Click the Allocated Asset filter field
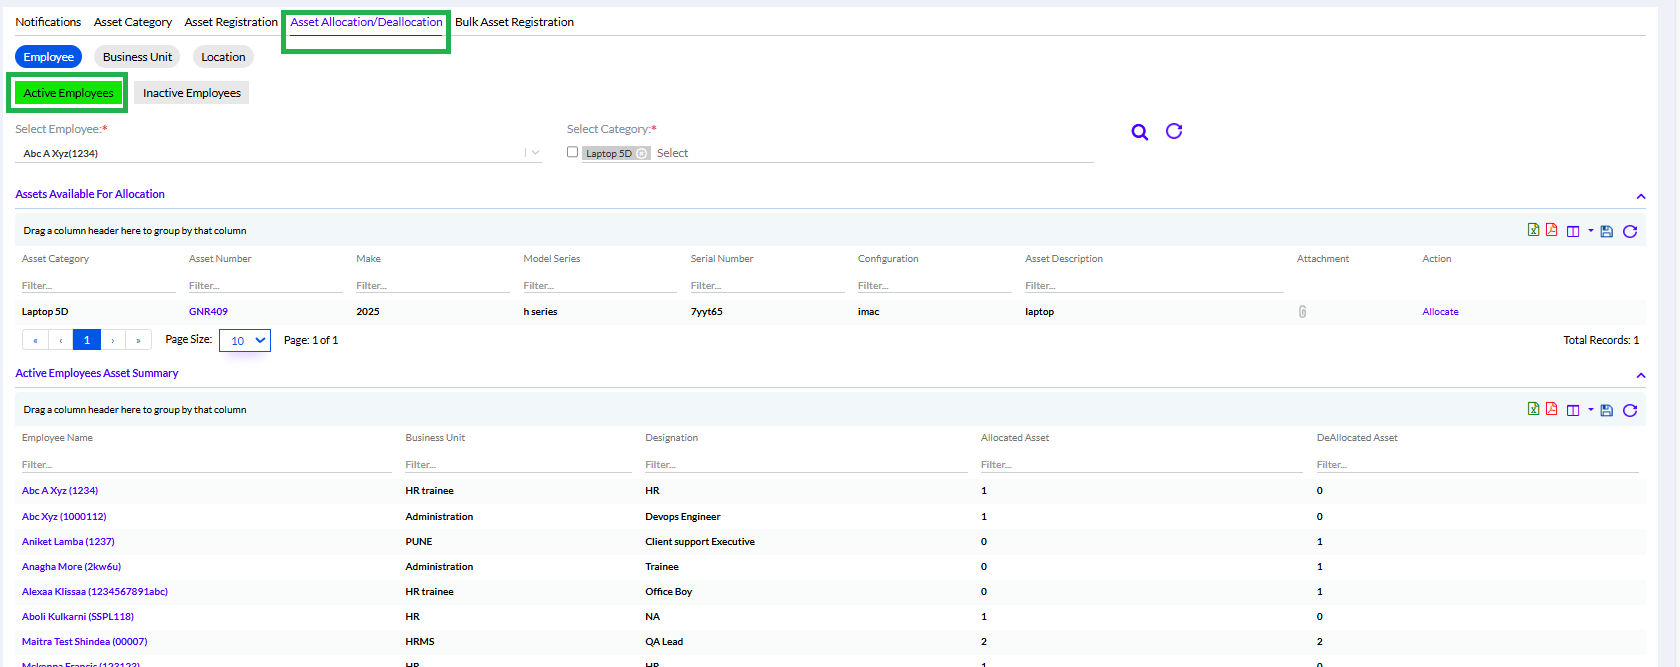 [x=1142, y=464]
